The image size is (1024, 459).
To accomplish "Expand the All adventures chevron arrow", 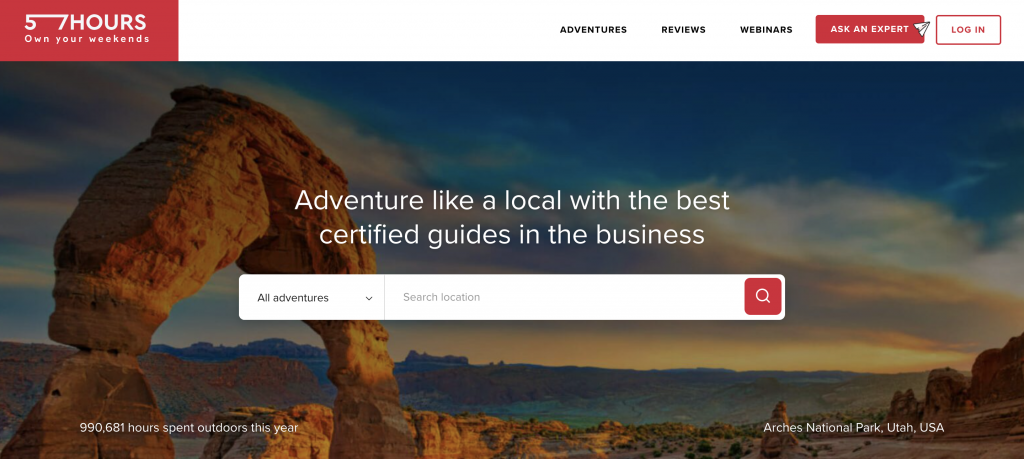I will 369,298.
